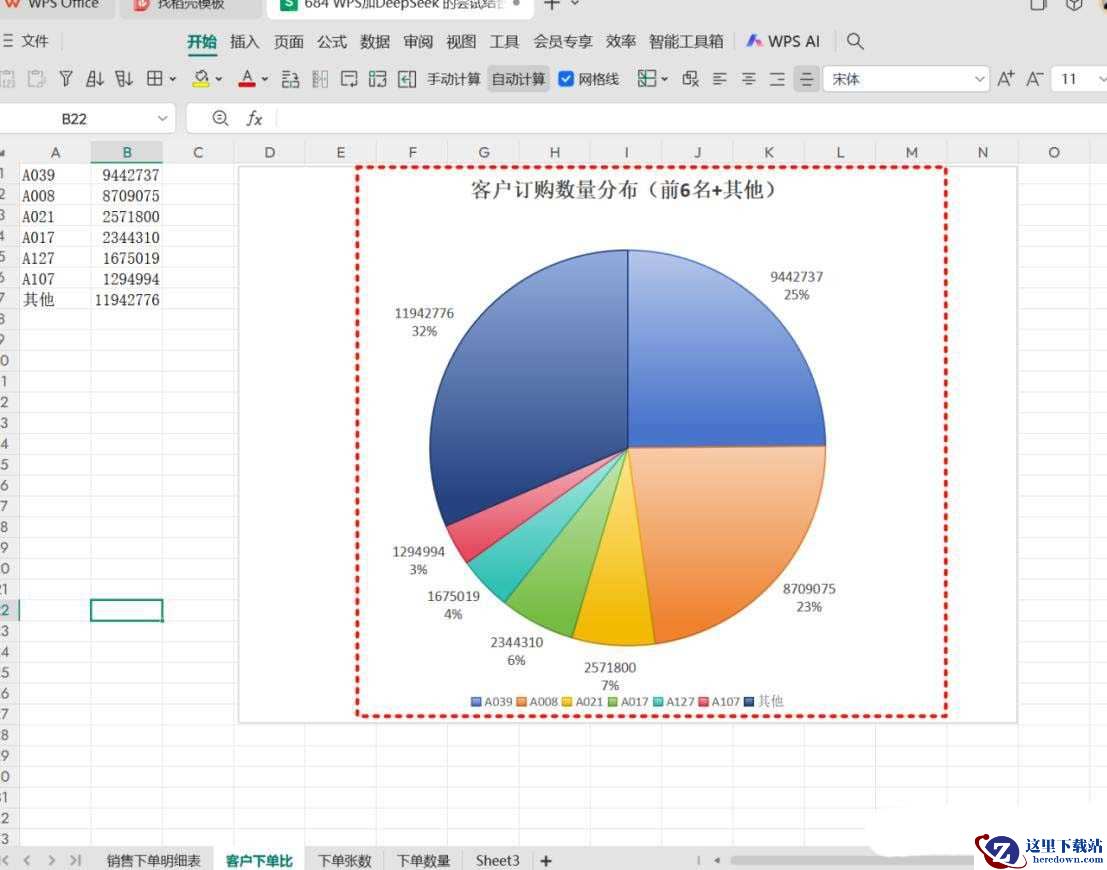Switch to the 视图 ribbon tab
The width and height of the screenshot is (1107, 870).
(461, 42)
